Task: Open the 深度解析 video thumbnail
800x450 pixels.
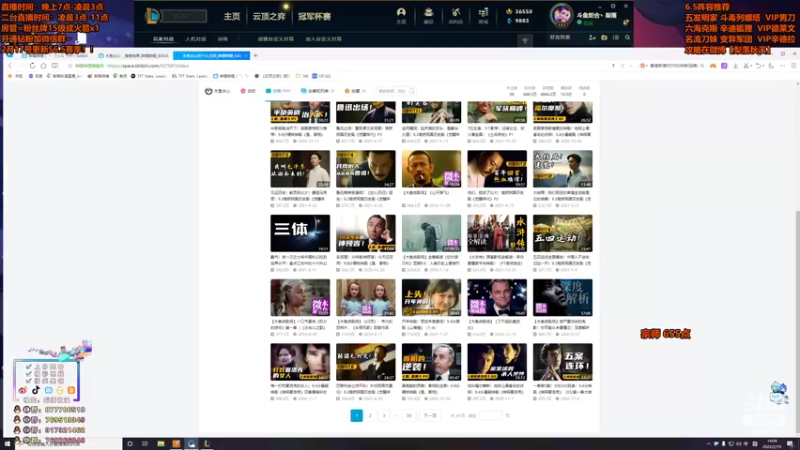Action: [x=563, y=297]
